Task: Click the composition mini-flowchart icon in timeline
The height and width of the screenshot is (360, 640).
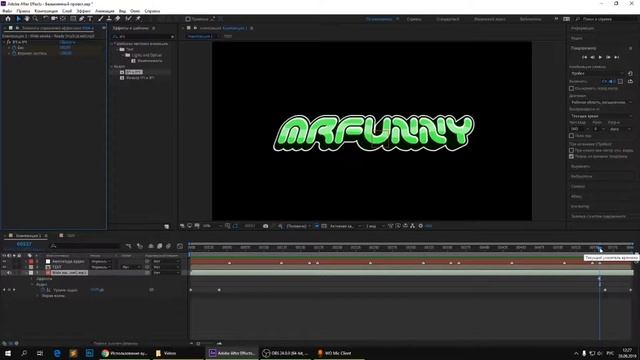Action: (129, 246)
